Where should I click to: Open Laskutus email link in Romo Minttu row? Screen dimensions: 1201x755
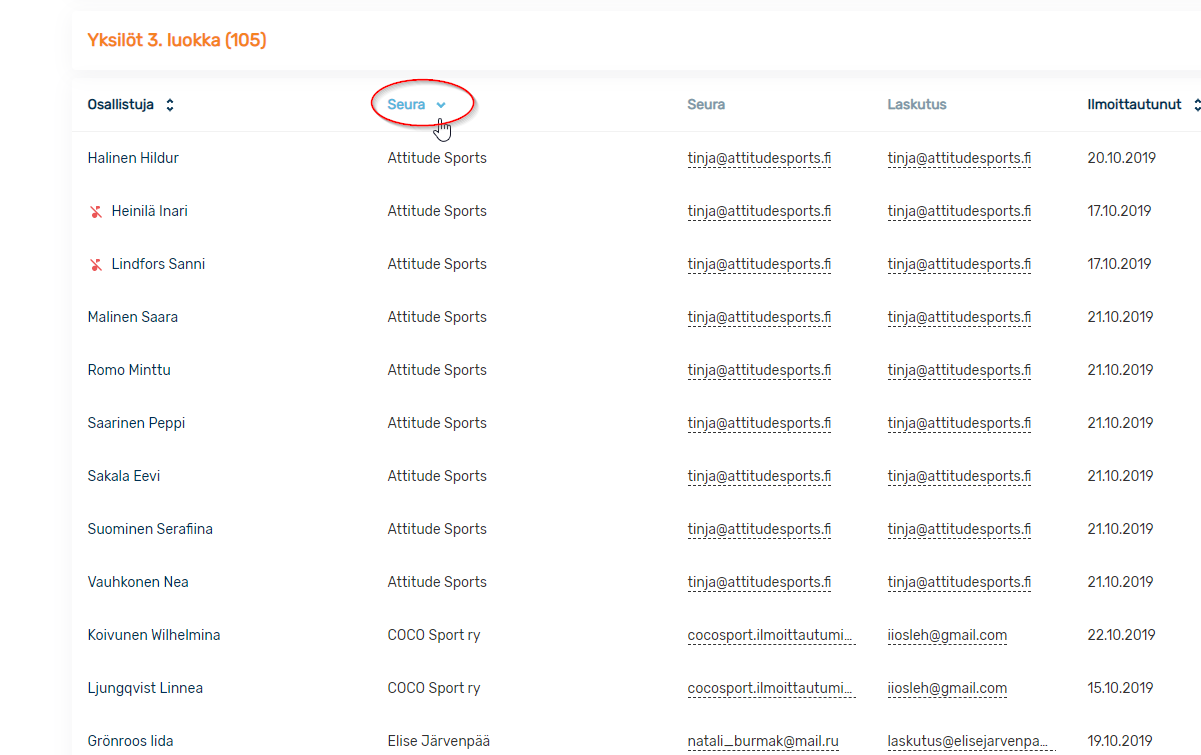(959, 370)
